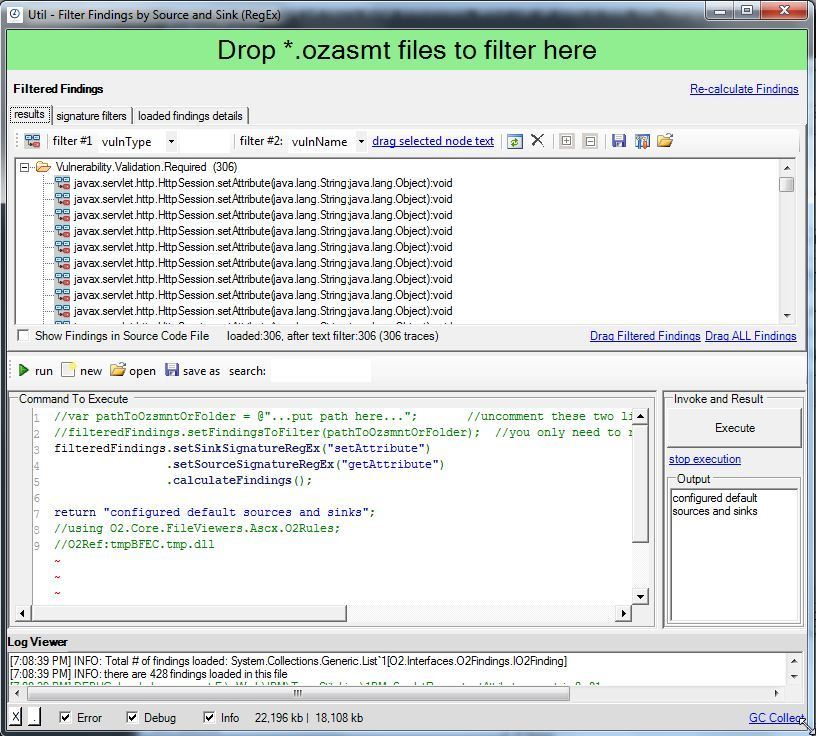This screenshot has width=816, height=736.
Task: Click inside the script search field
Action: [x=320, y=371]
